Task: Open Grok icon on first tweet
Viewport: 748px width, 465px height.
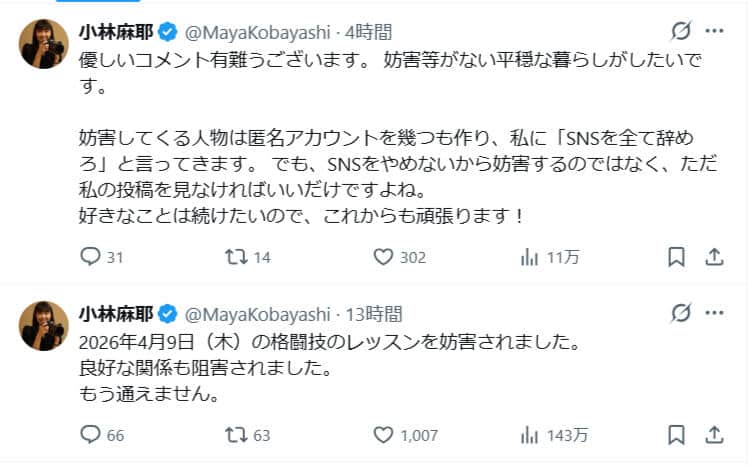Action: (681, 32)
